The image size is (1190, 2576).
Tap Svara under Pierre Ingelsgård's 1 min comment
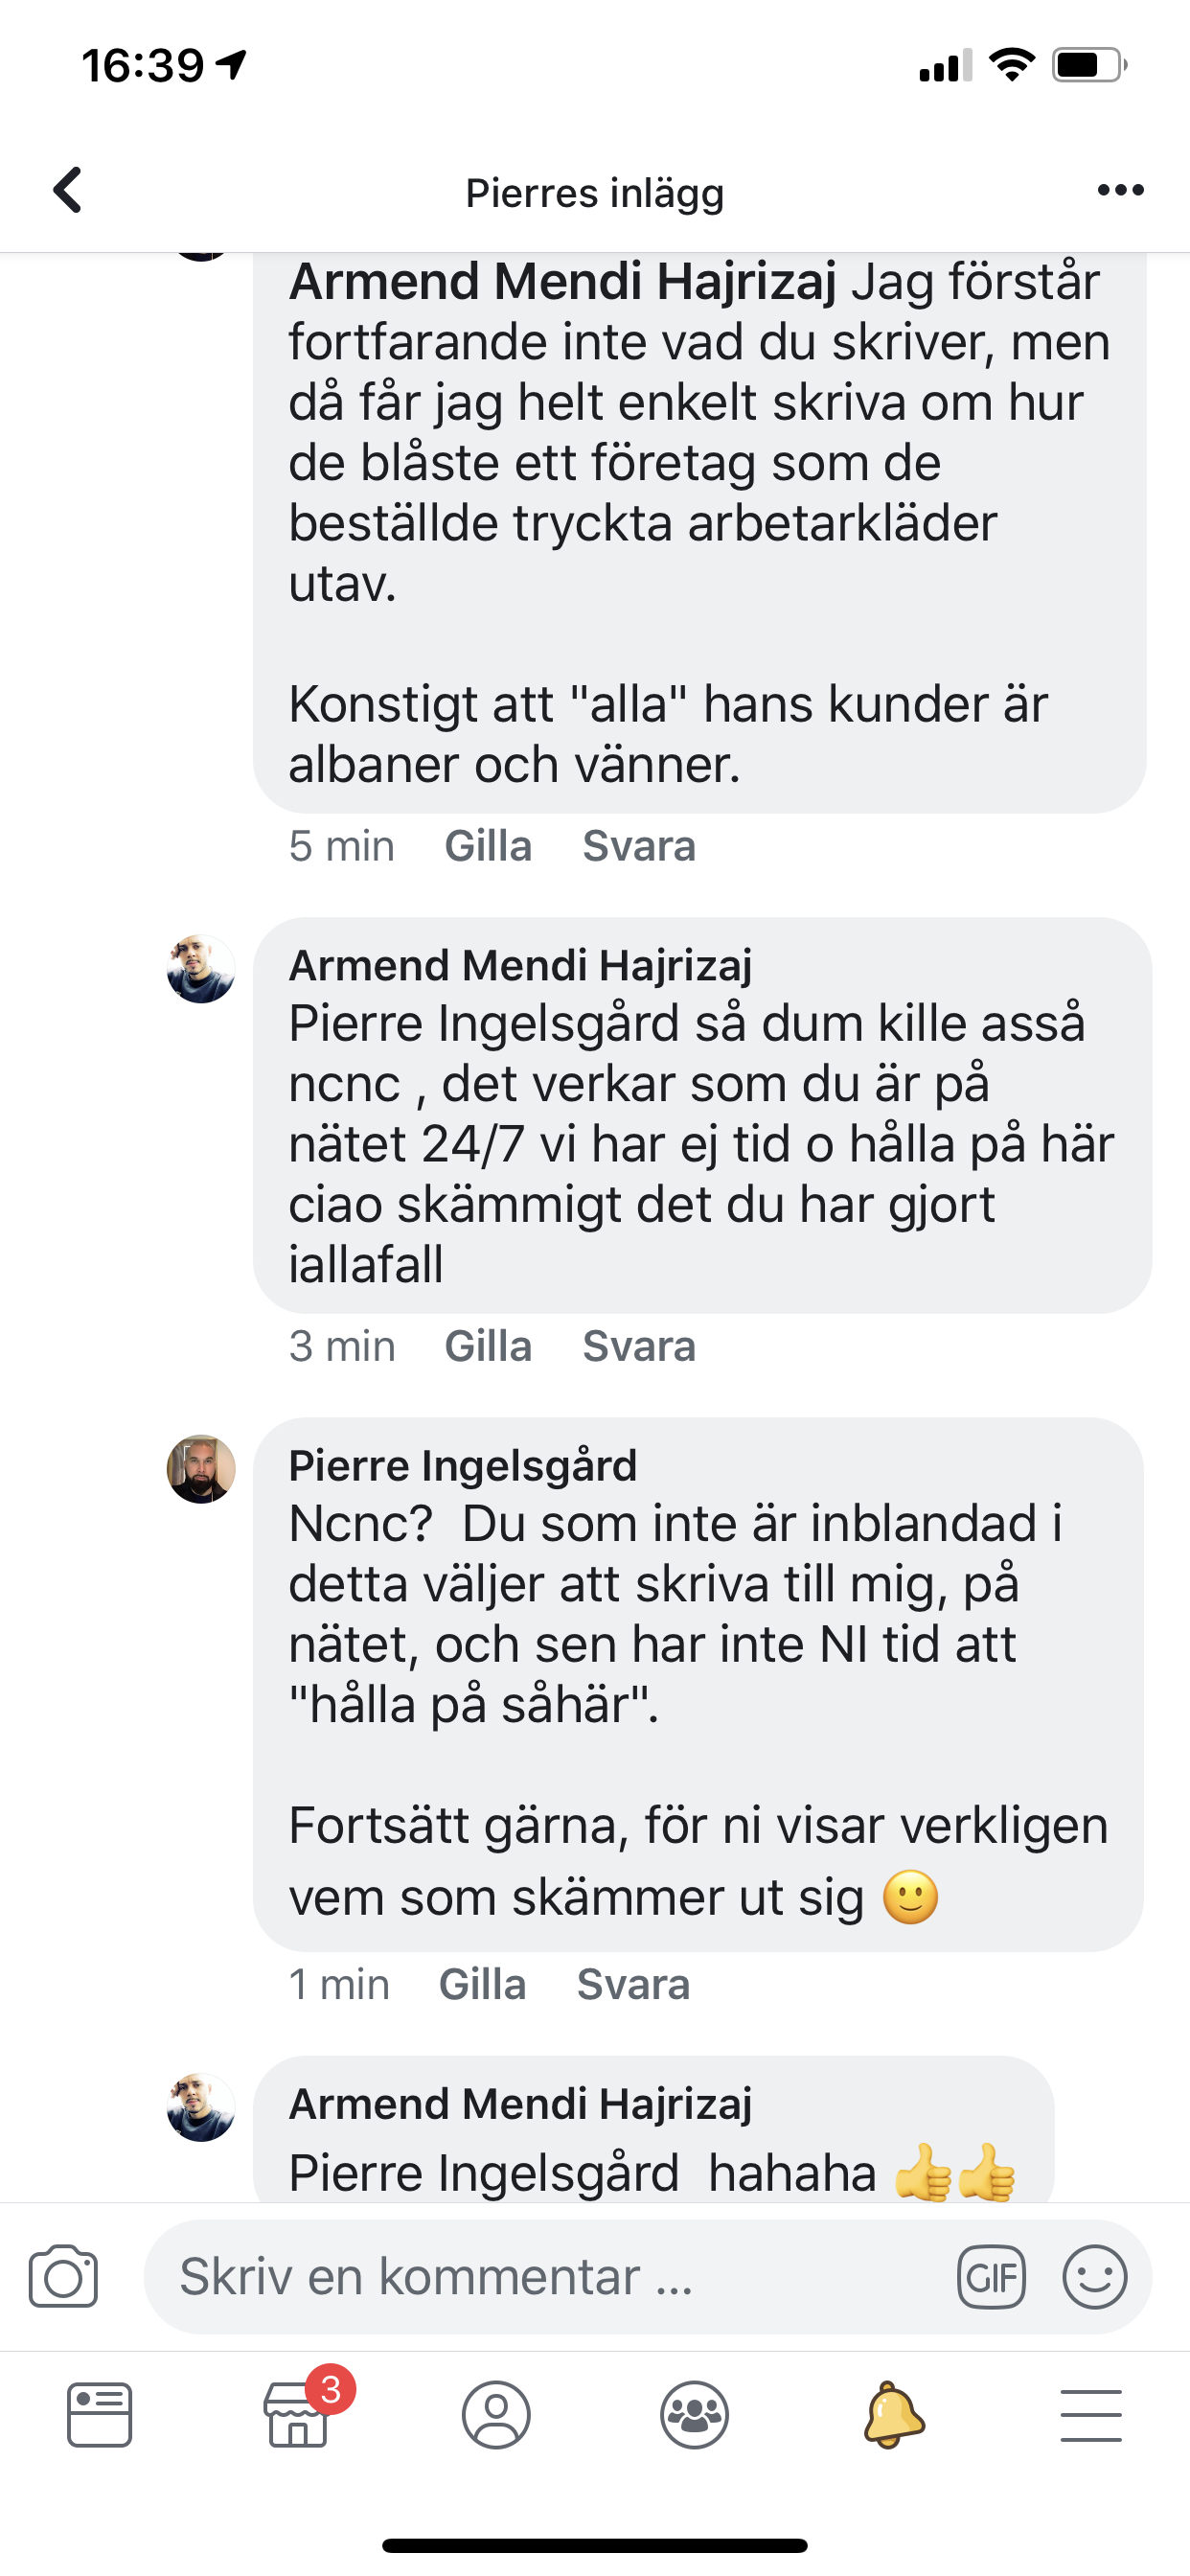pyautogui.click(x=633, y=1984)
